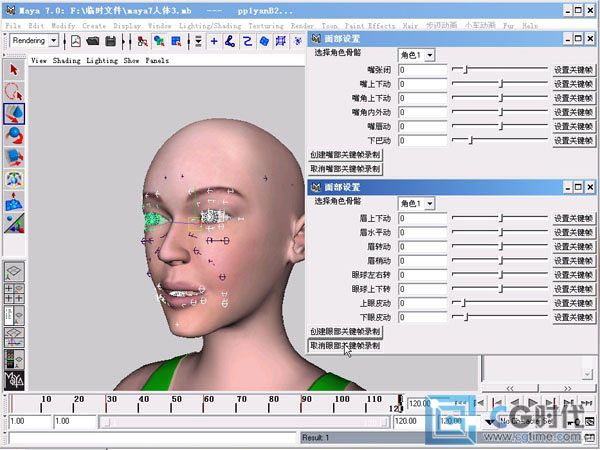
Task: Select by component type mode icon
Action: pos(176,41)
